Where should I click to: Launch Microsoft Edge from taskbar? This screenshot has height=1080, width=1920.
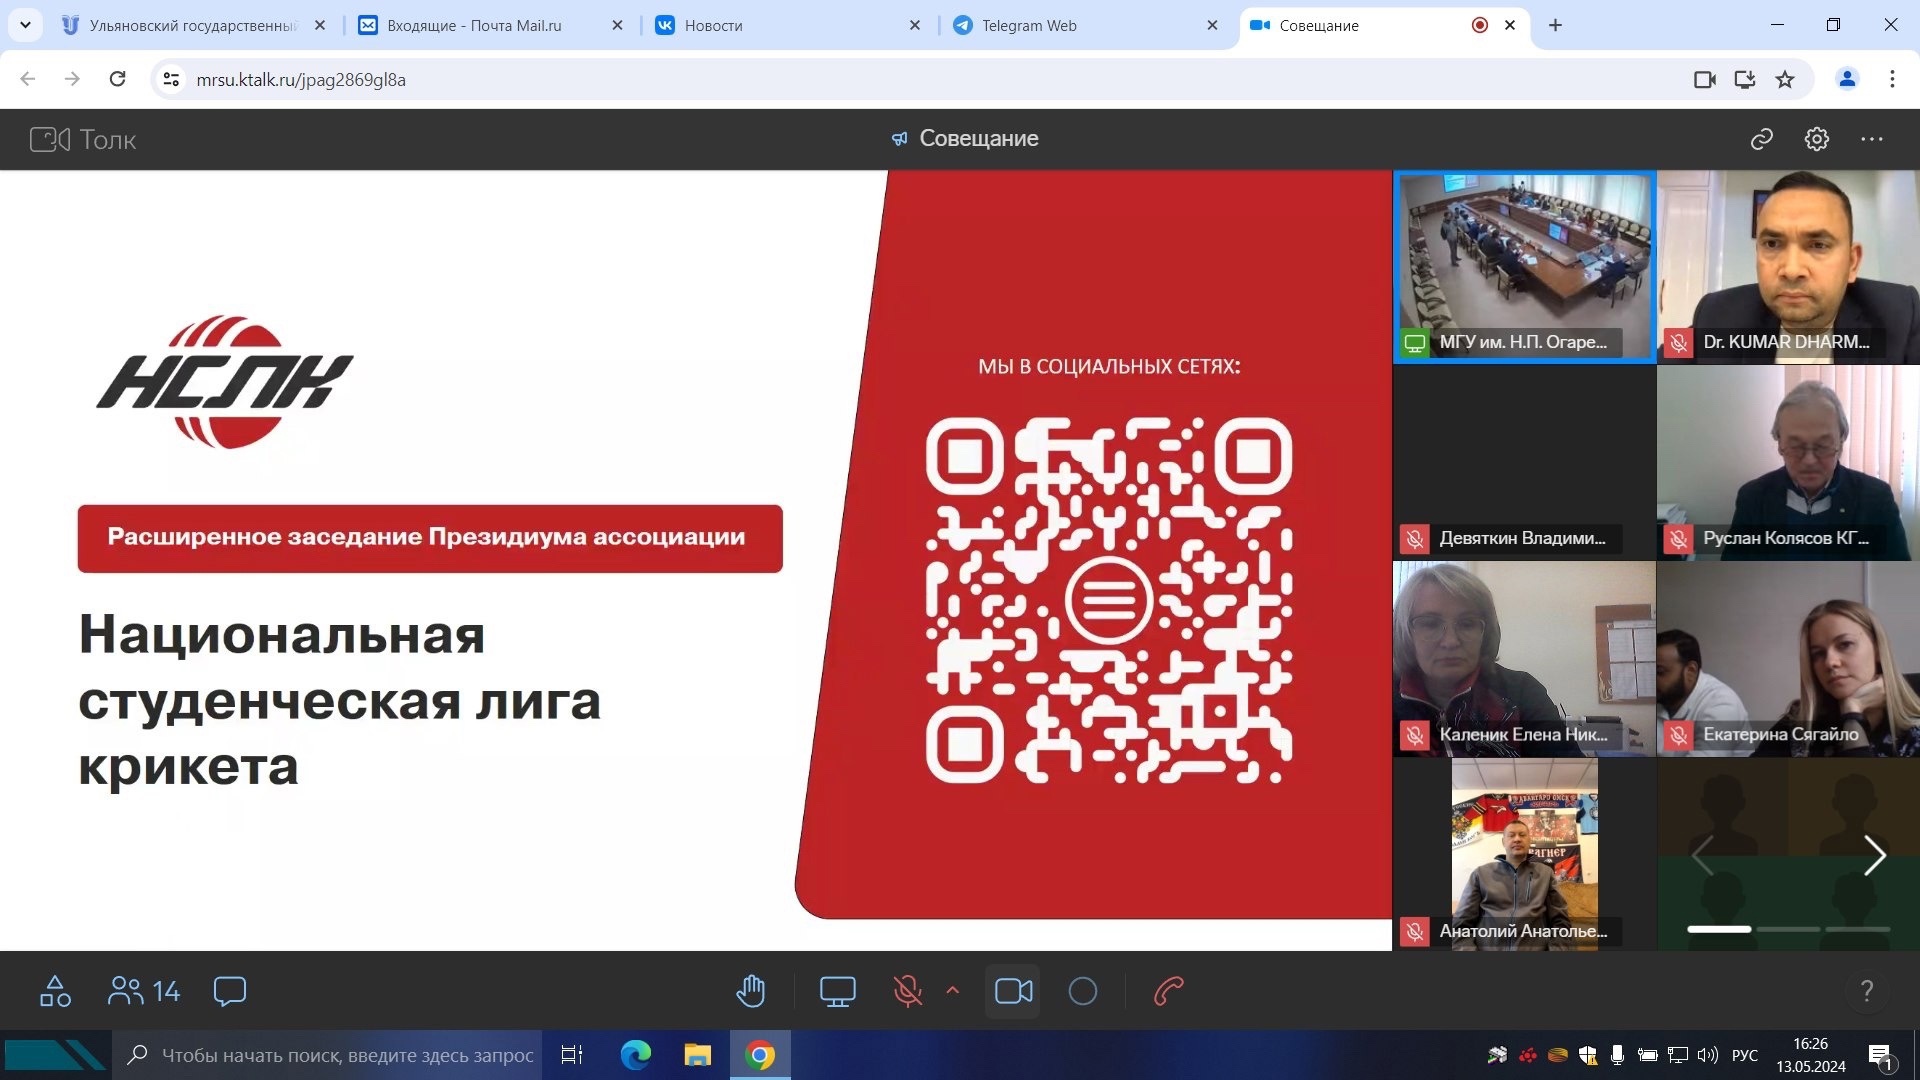tap(635, 1055)
